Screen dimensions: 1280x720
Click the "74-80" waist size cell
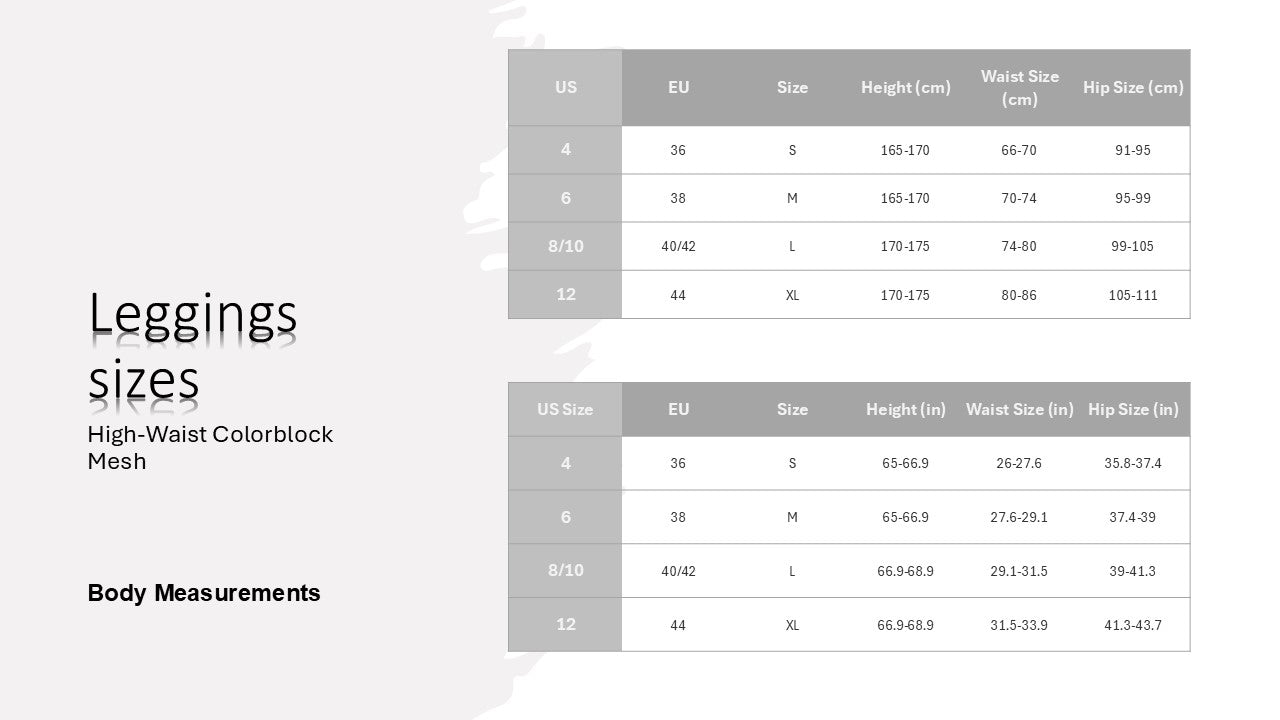point(1019,246)
